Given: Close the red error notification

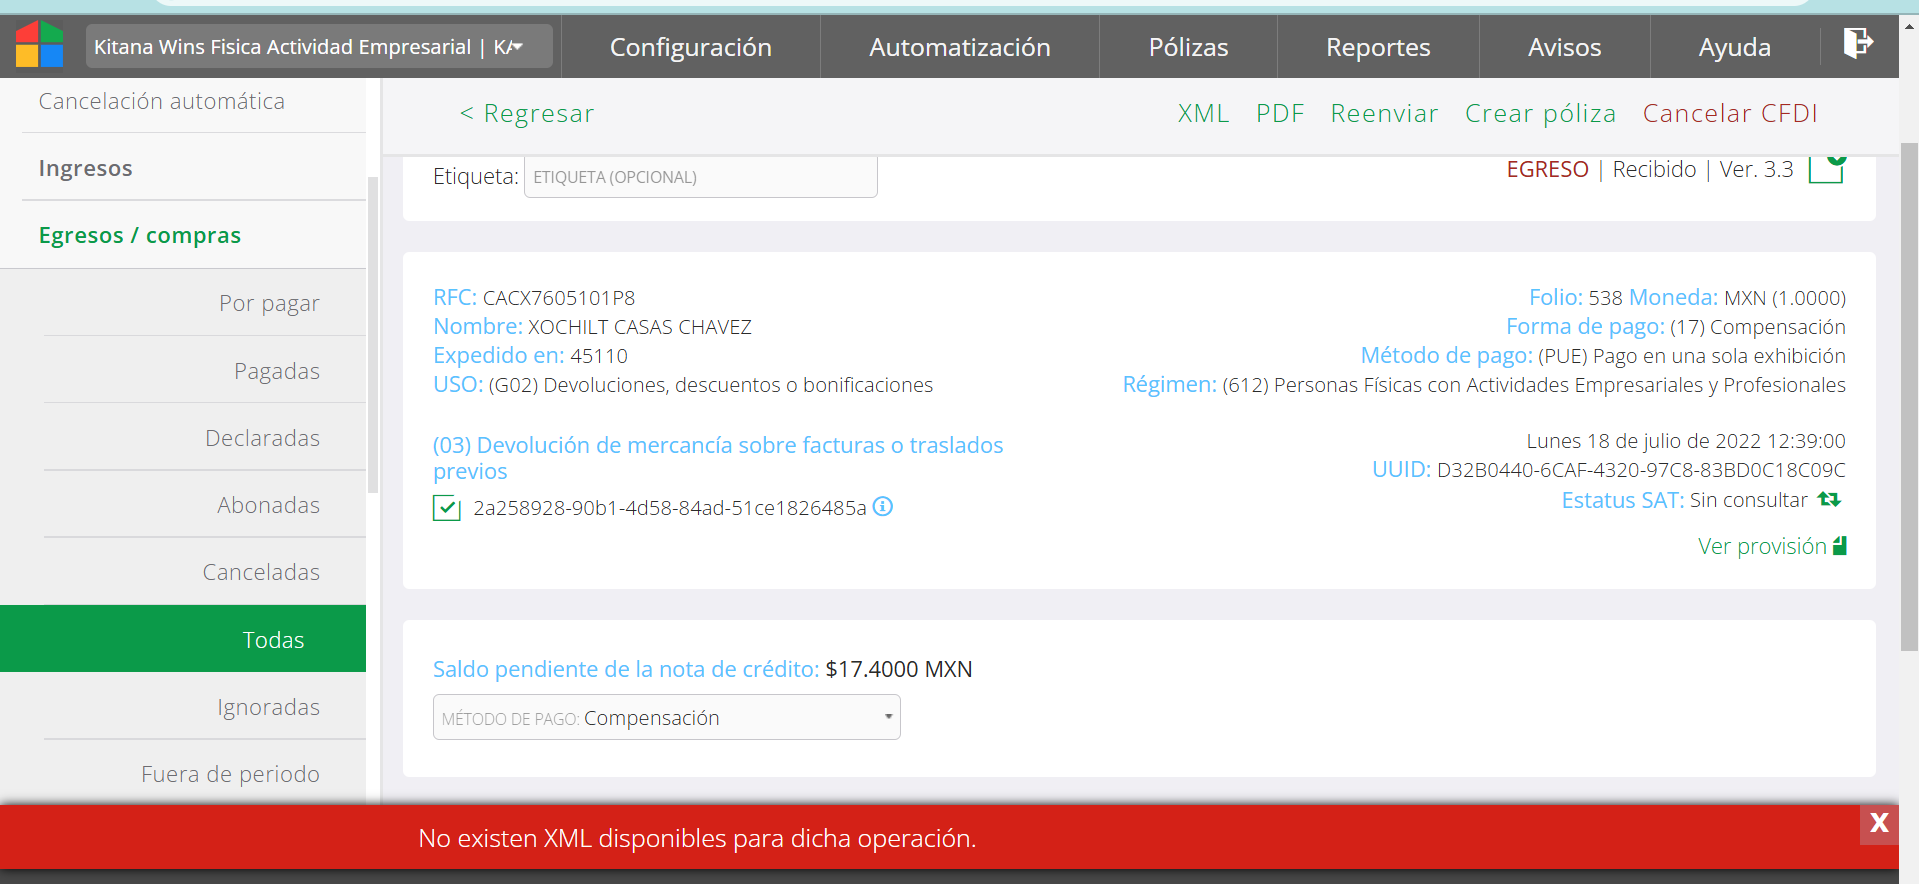Looking at the screenshot, I should tap(1878, 823).
